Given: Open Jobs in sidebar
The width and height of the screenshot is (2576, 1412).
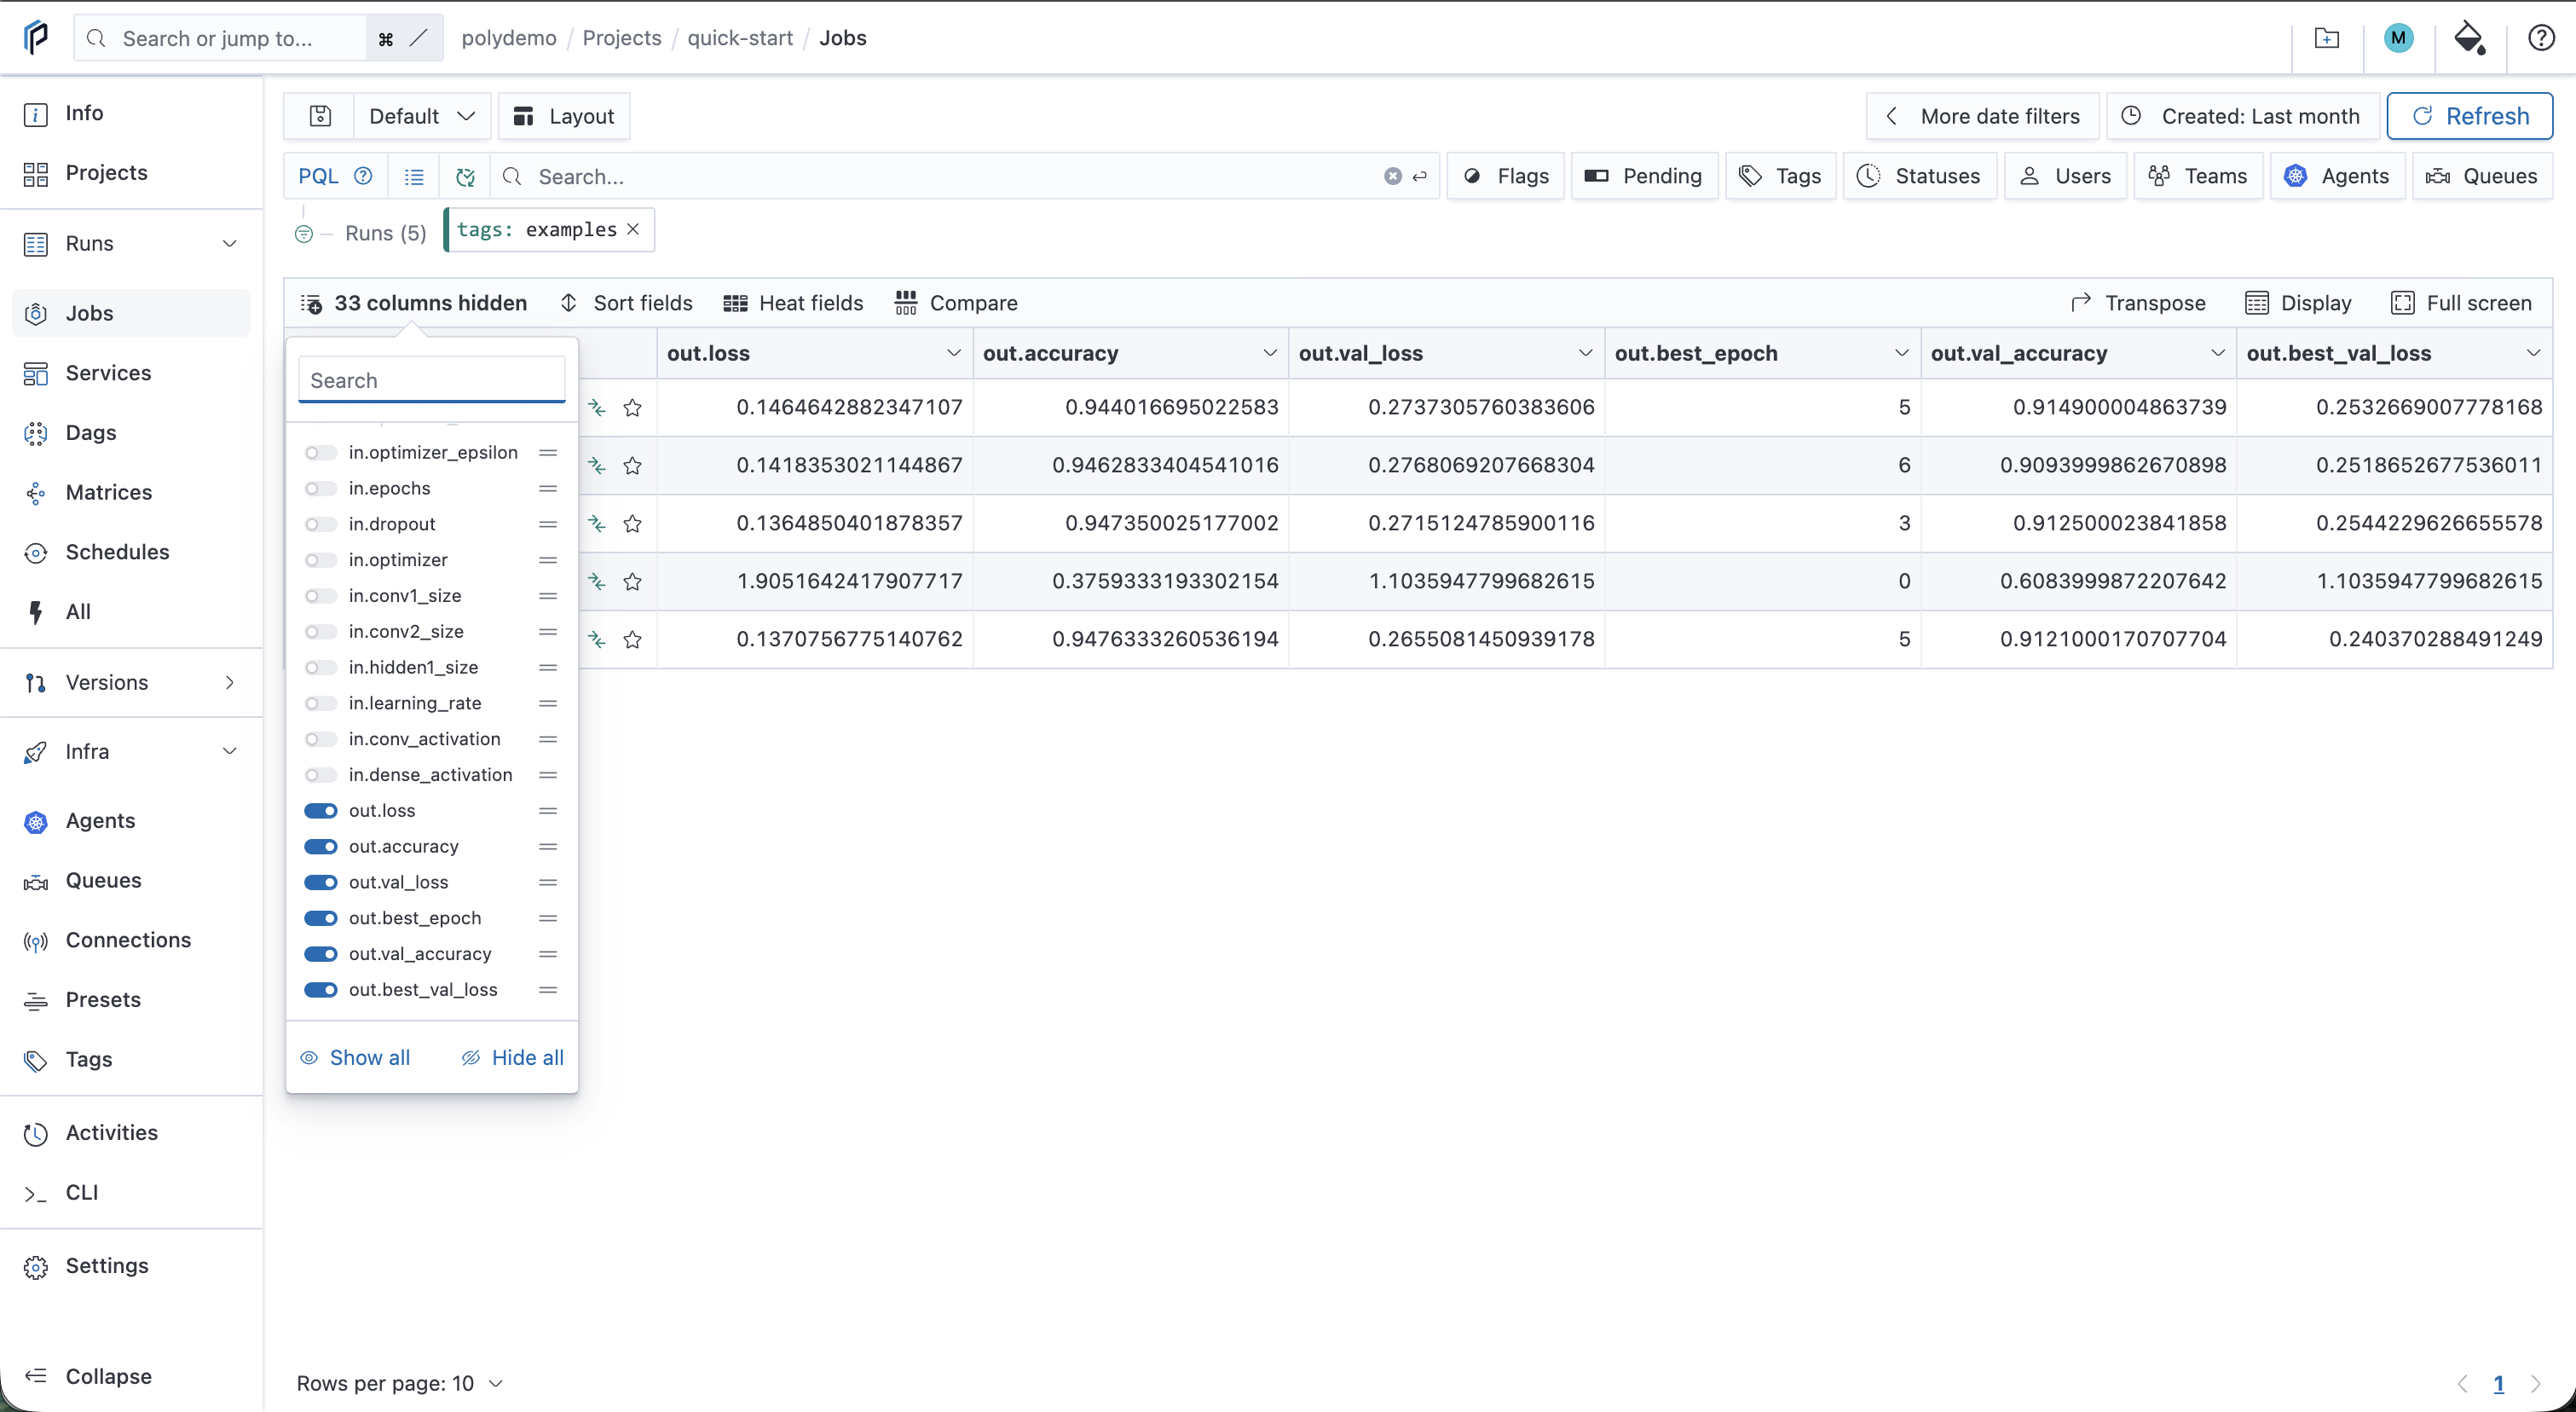Looking at the screenshot, I should pos(132,313).
